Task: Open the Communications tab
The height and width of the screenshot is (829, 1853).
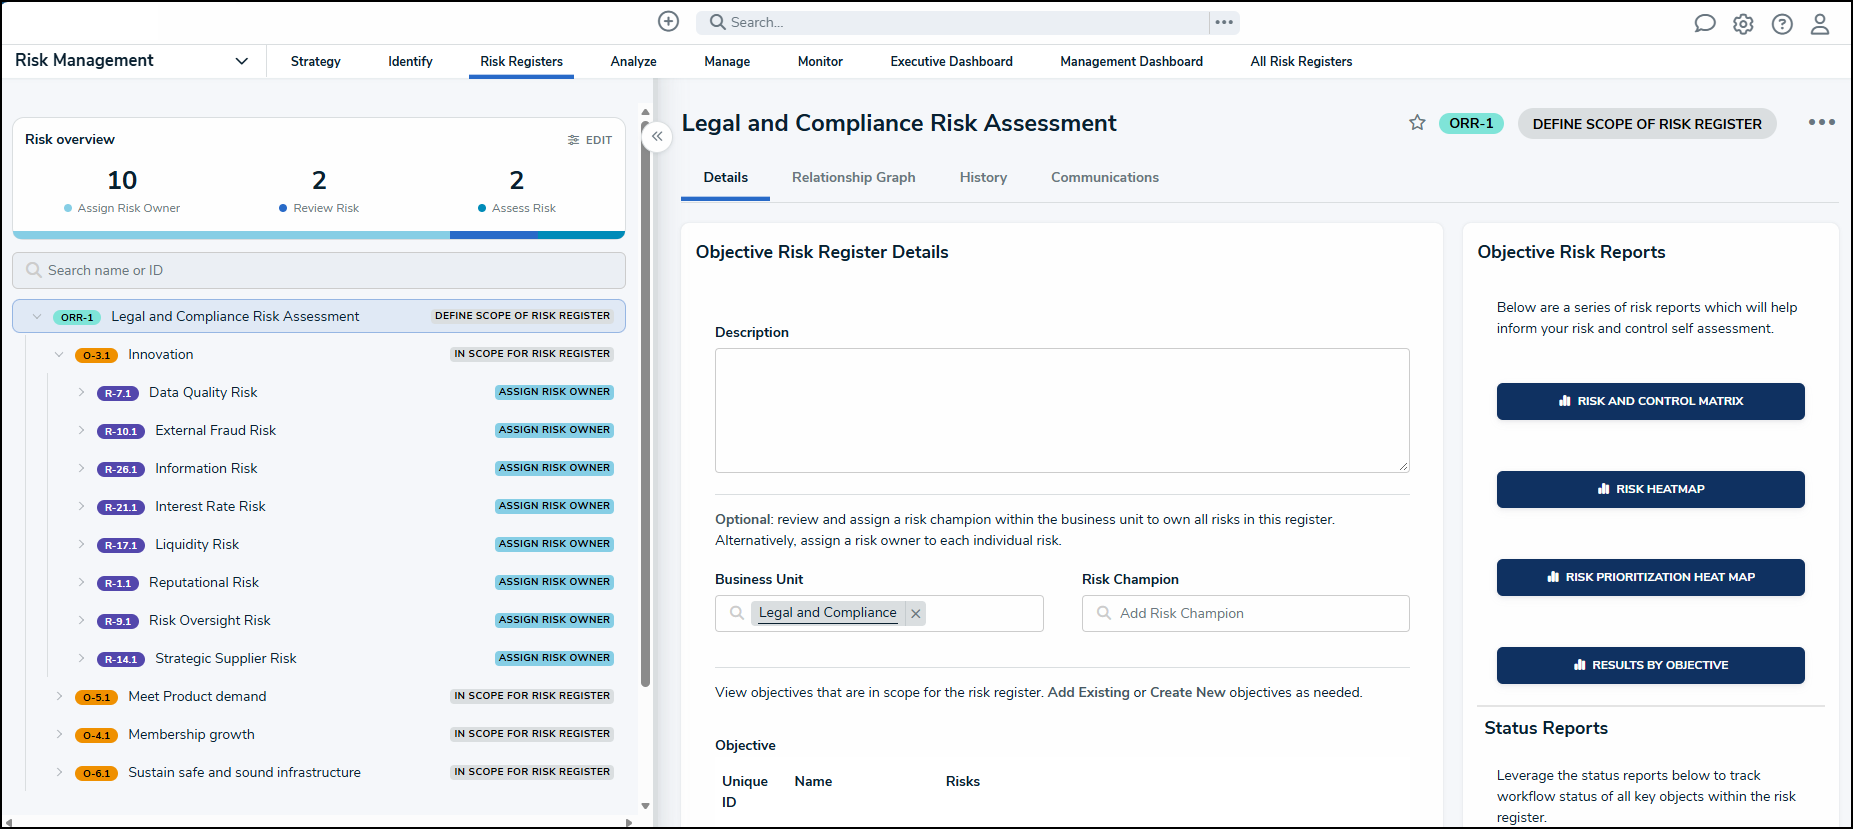Action: coord(1104,178)
